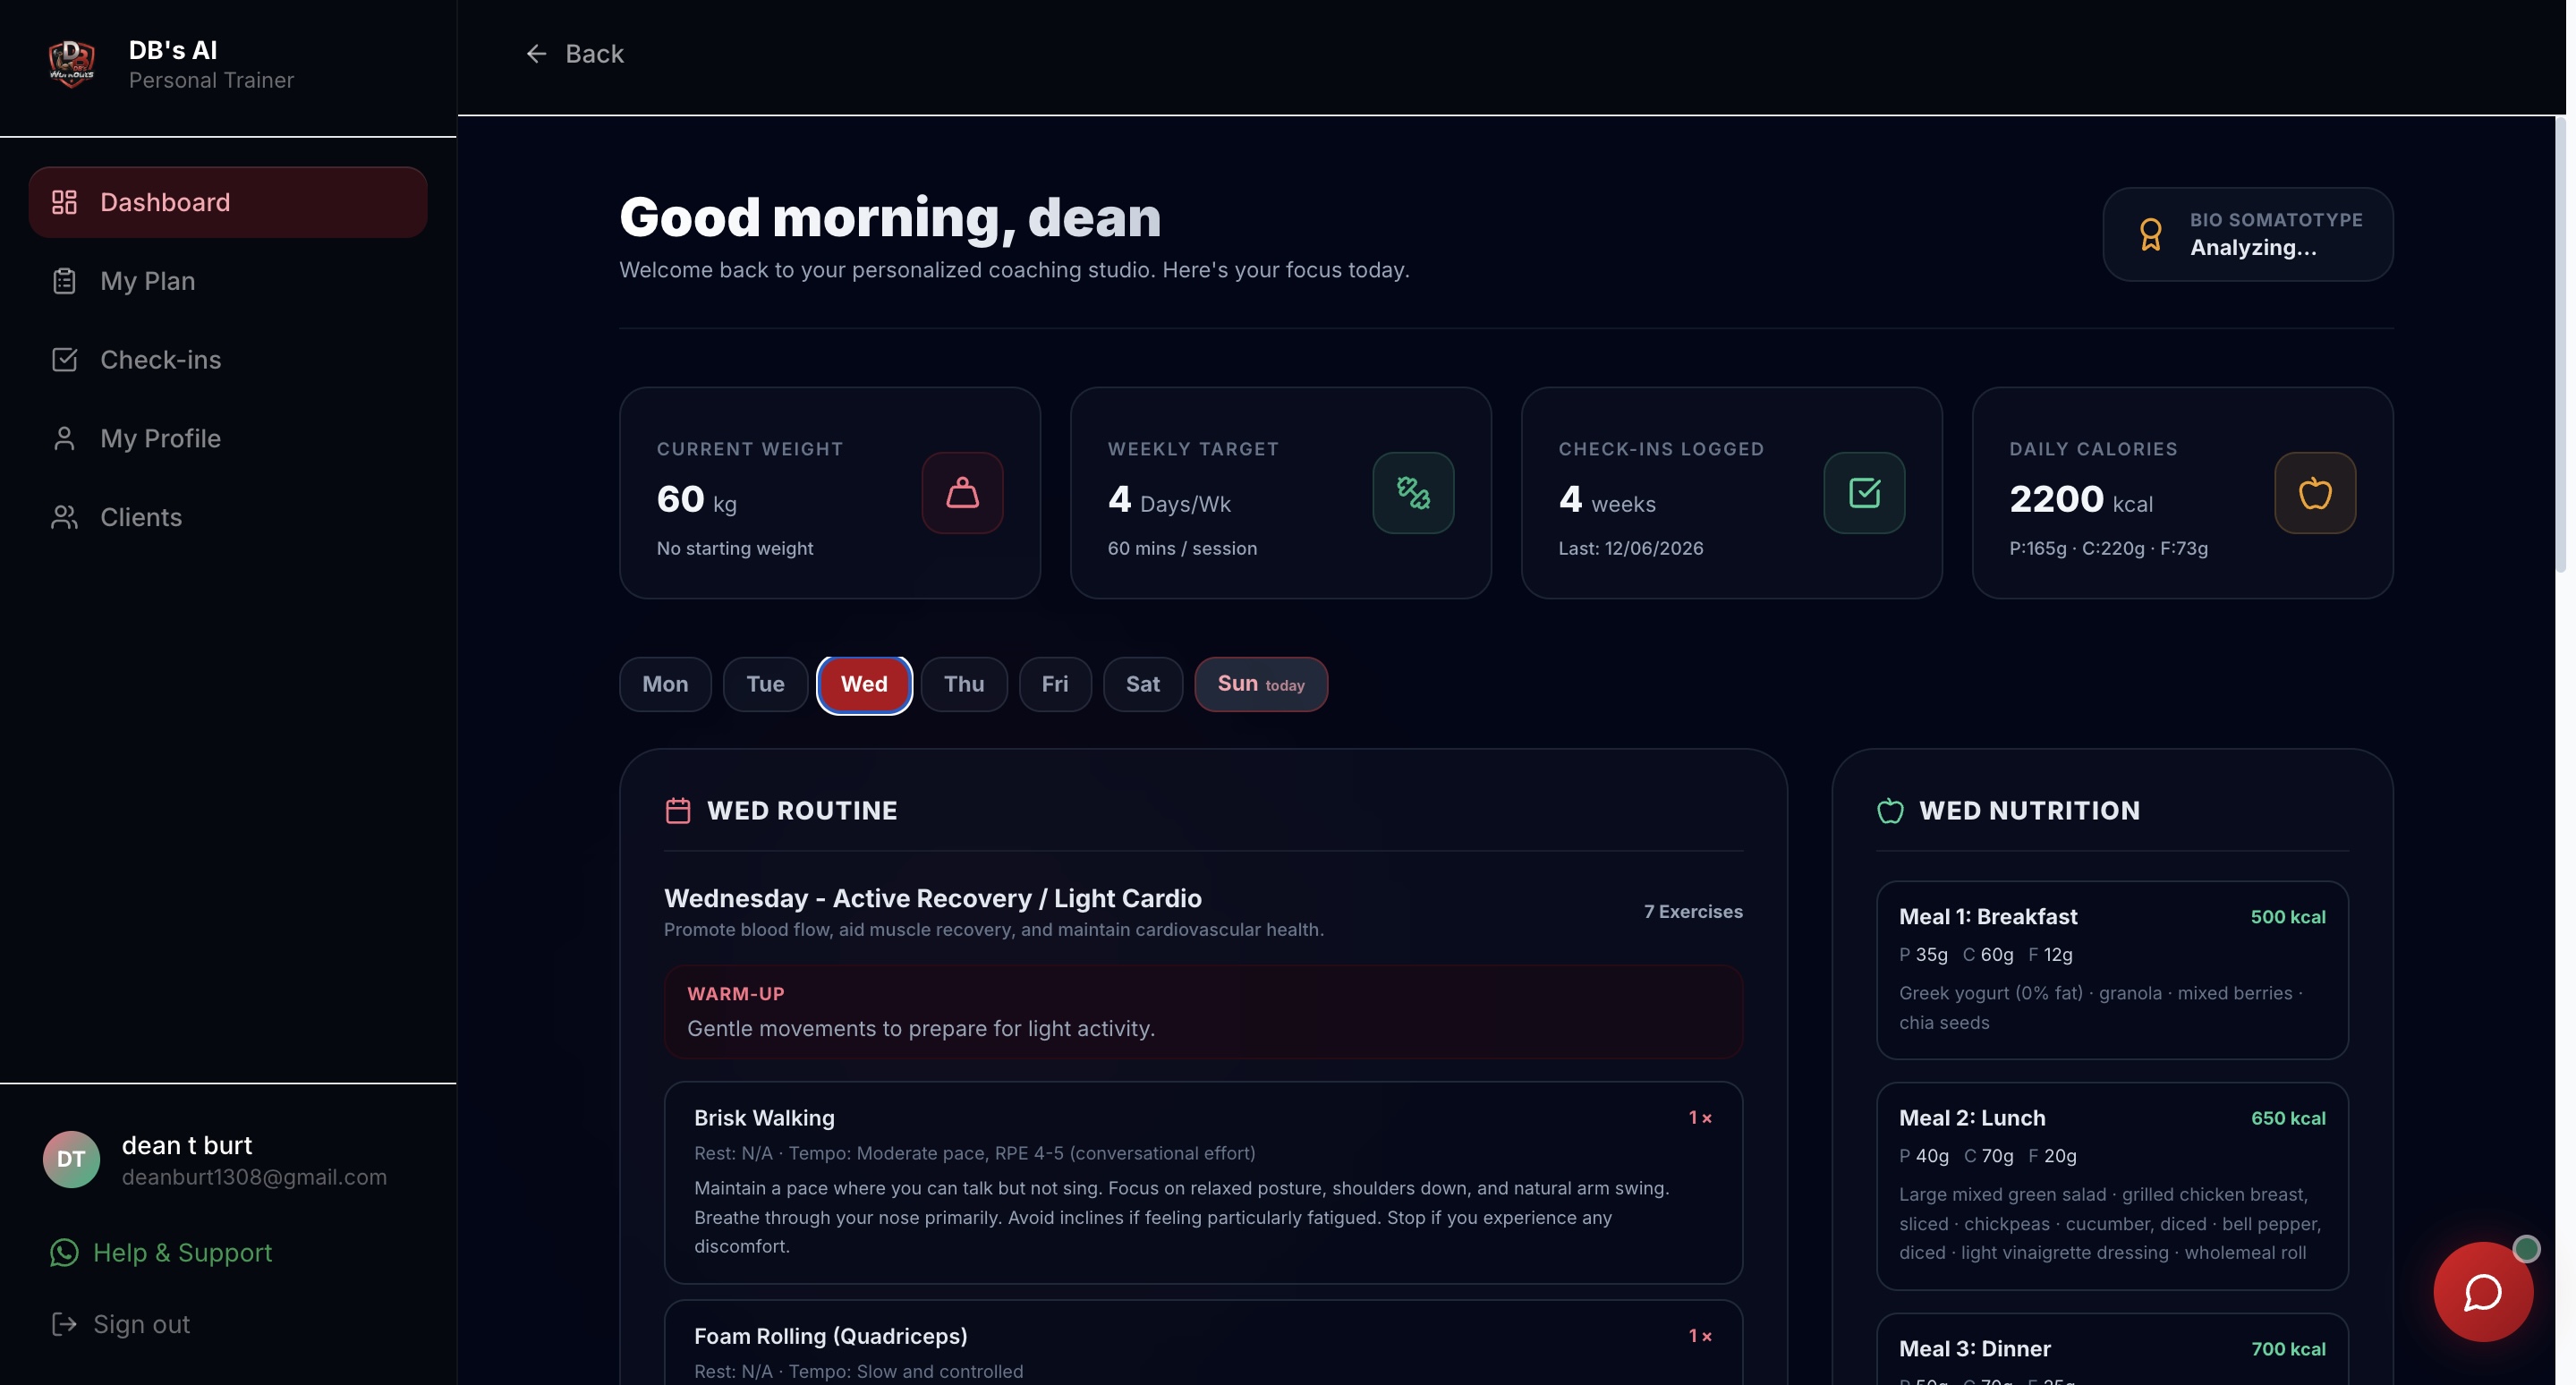The height and width of the screenshot is (1385, 2576).
Task: Click the 500 kcal breakfast value
Action: [2288, 917]
